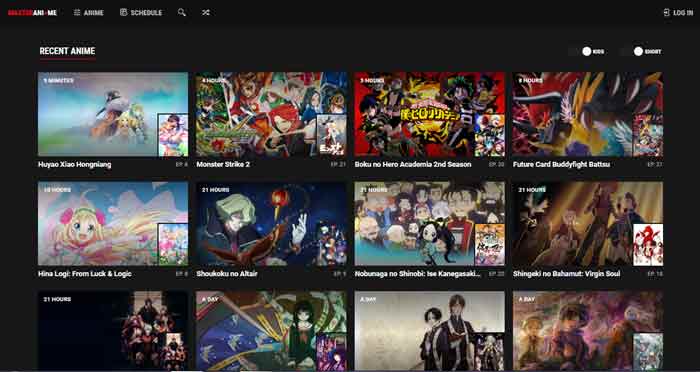Click the Nobunaga no Shinobi: Ise Kanegasaki title
This screenshot has width=700, height=372.
(417, 274)
